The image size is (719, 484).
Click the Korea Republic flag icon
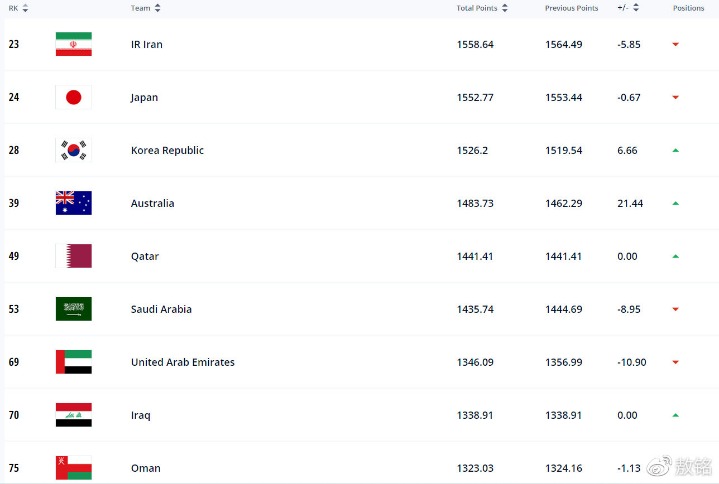tap(73, 150)
